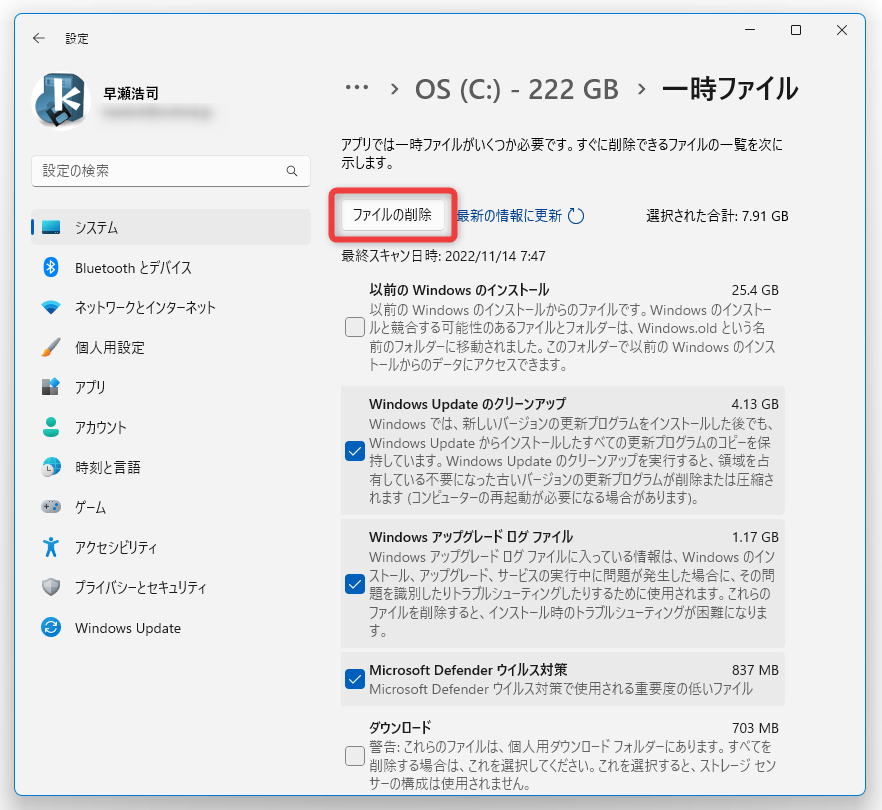This screenshot has height=810, width=882.
Task: Click the 1.17 GB size value
Action: point(755,537)
